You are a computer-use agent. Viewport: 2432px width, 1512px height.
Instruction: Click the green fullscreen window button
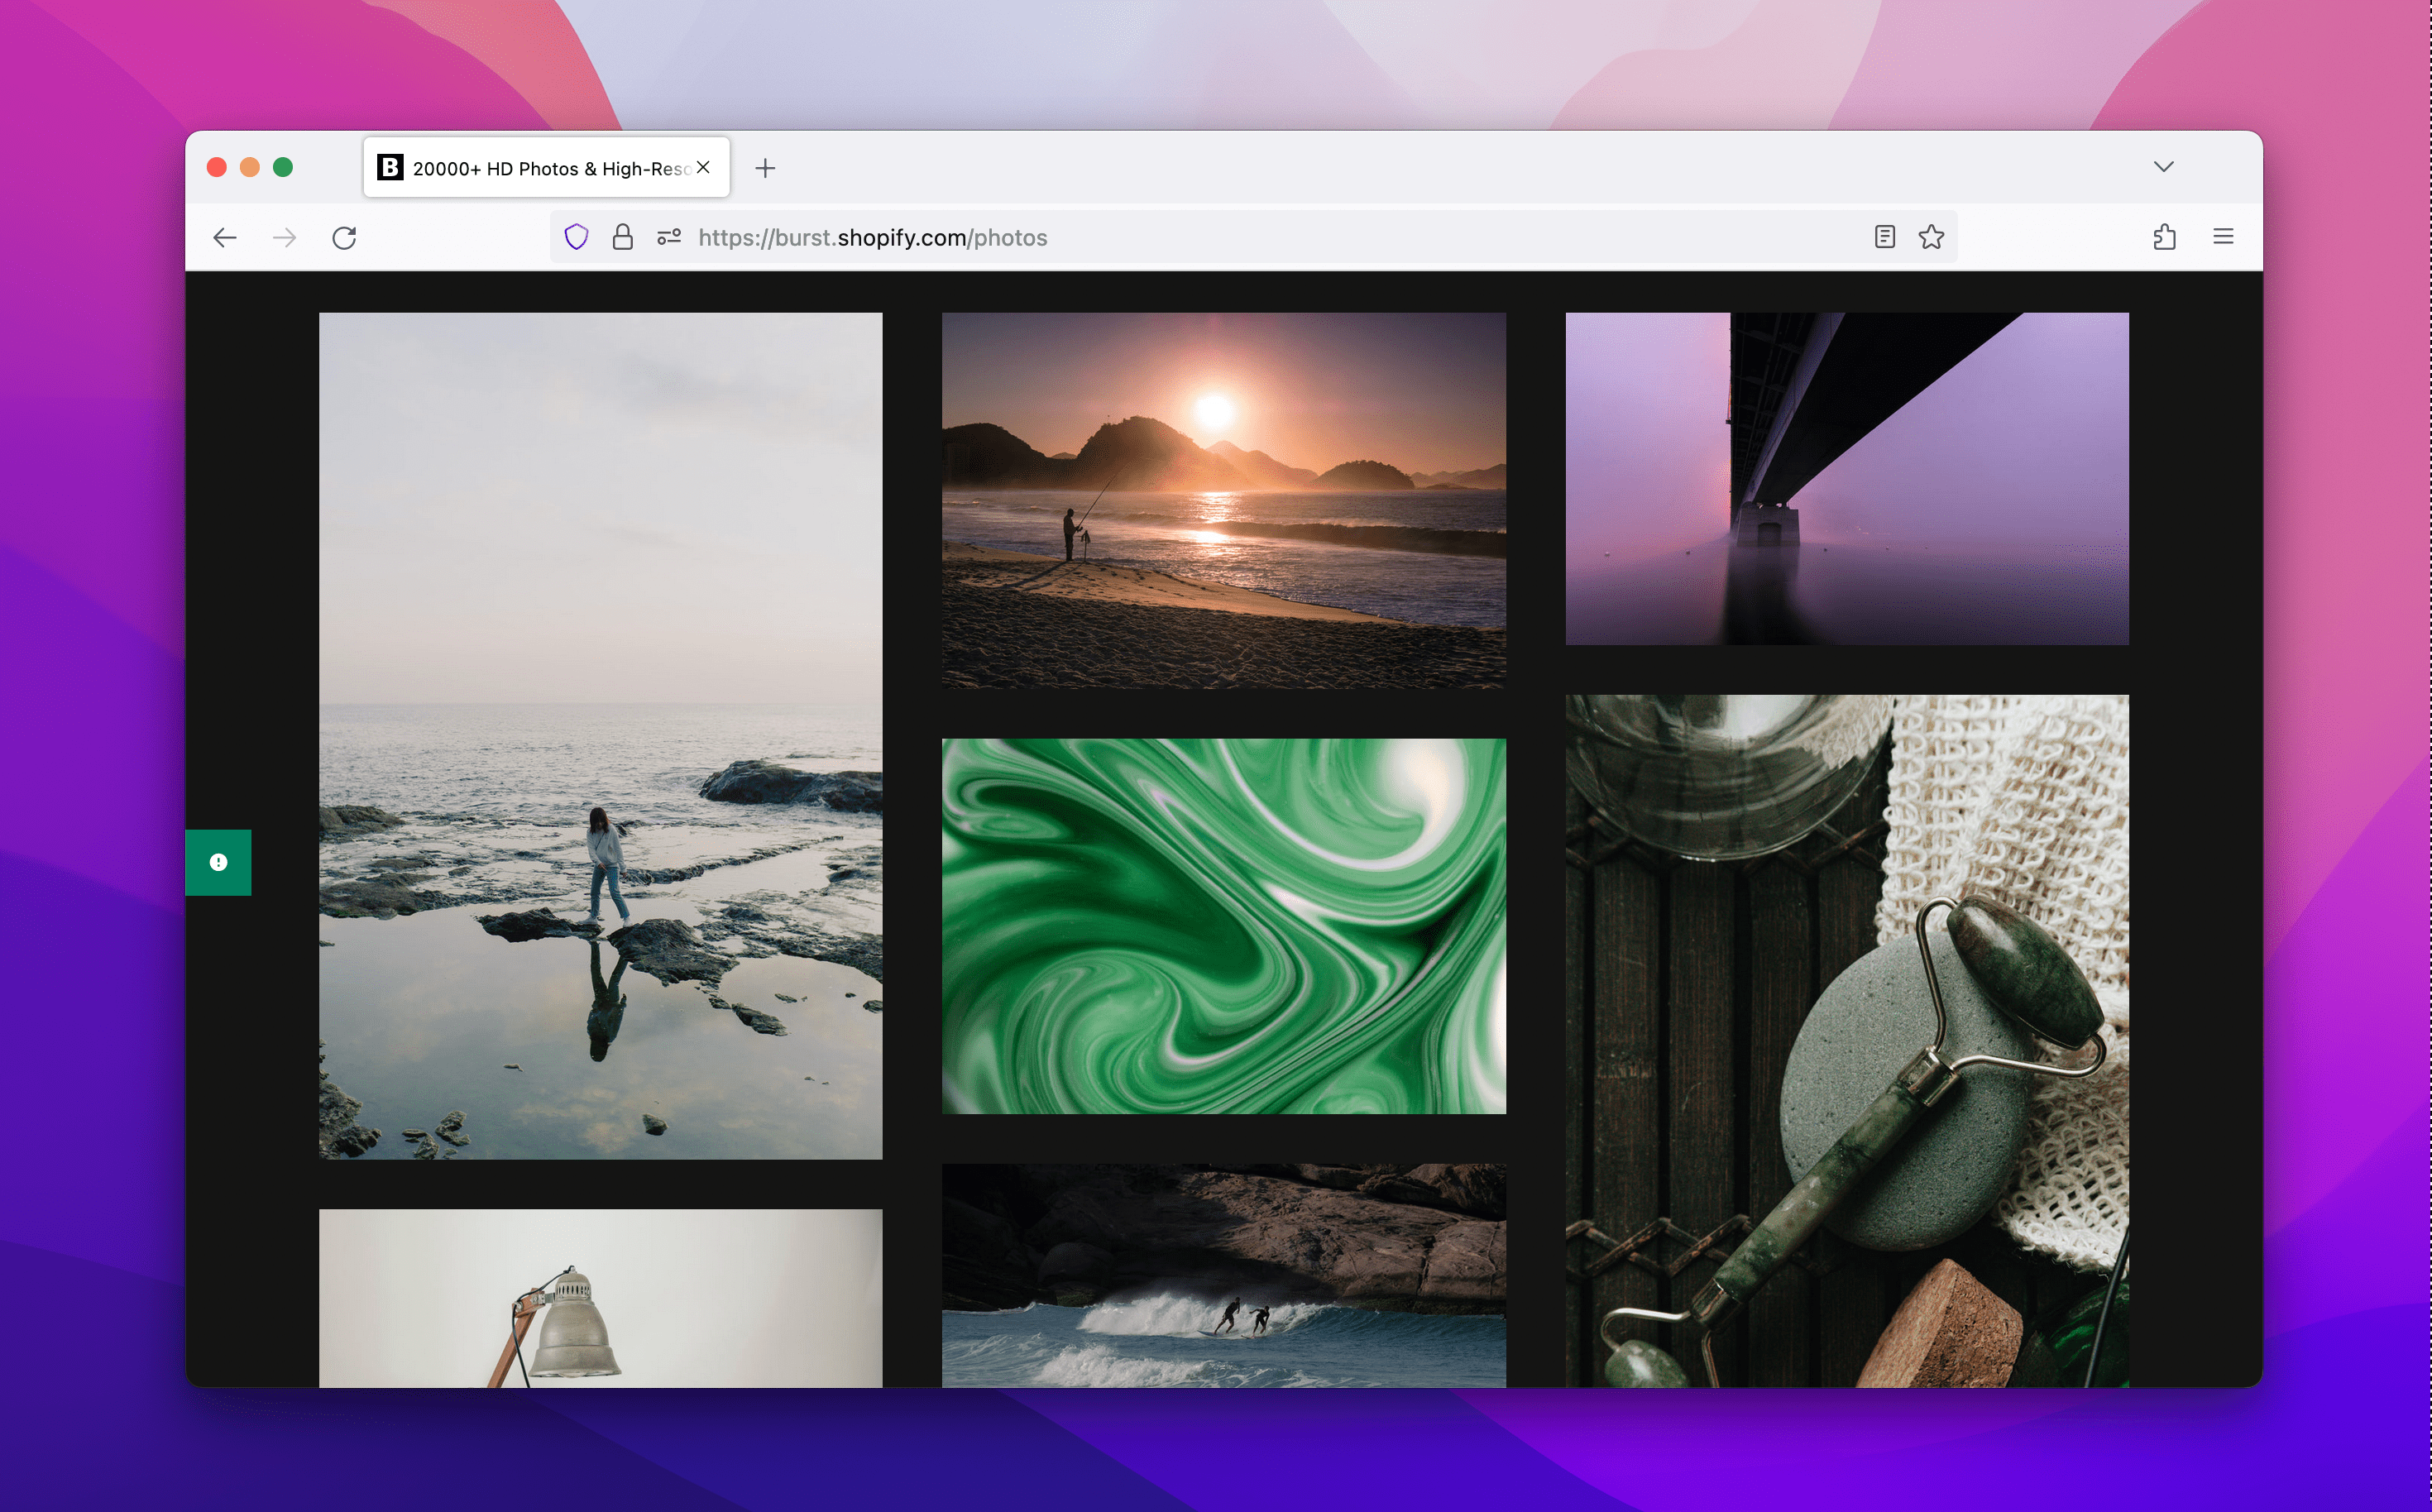click(283, 167)
